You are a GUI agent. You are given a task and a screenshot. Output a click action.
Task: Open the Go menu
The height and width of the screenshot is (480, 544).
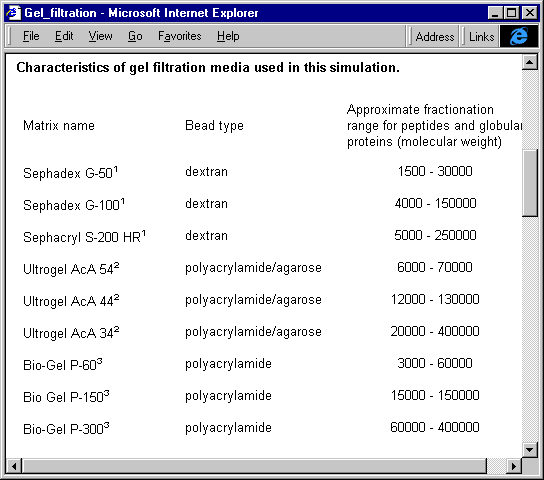135,36
